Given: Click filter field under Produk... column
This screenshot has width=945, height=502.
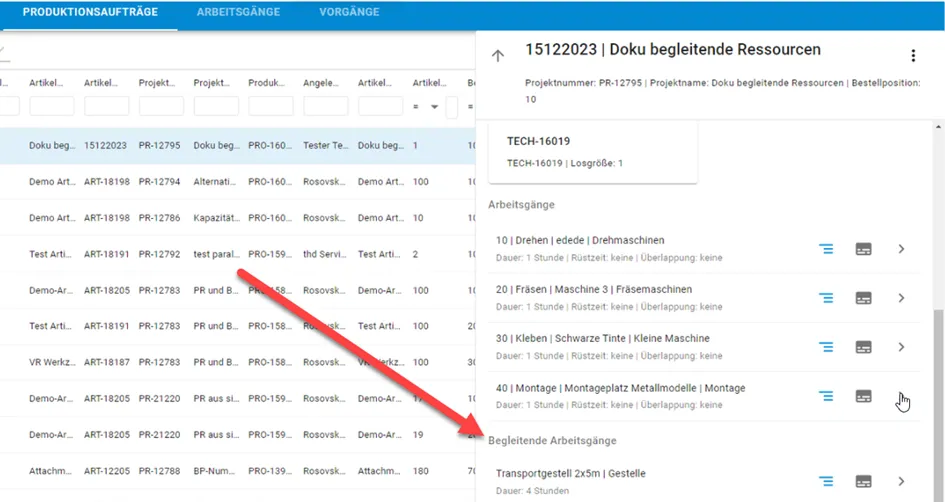Looking at the screenshot, I should [x=271, y=106].
